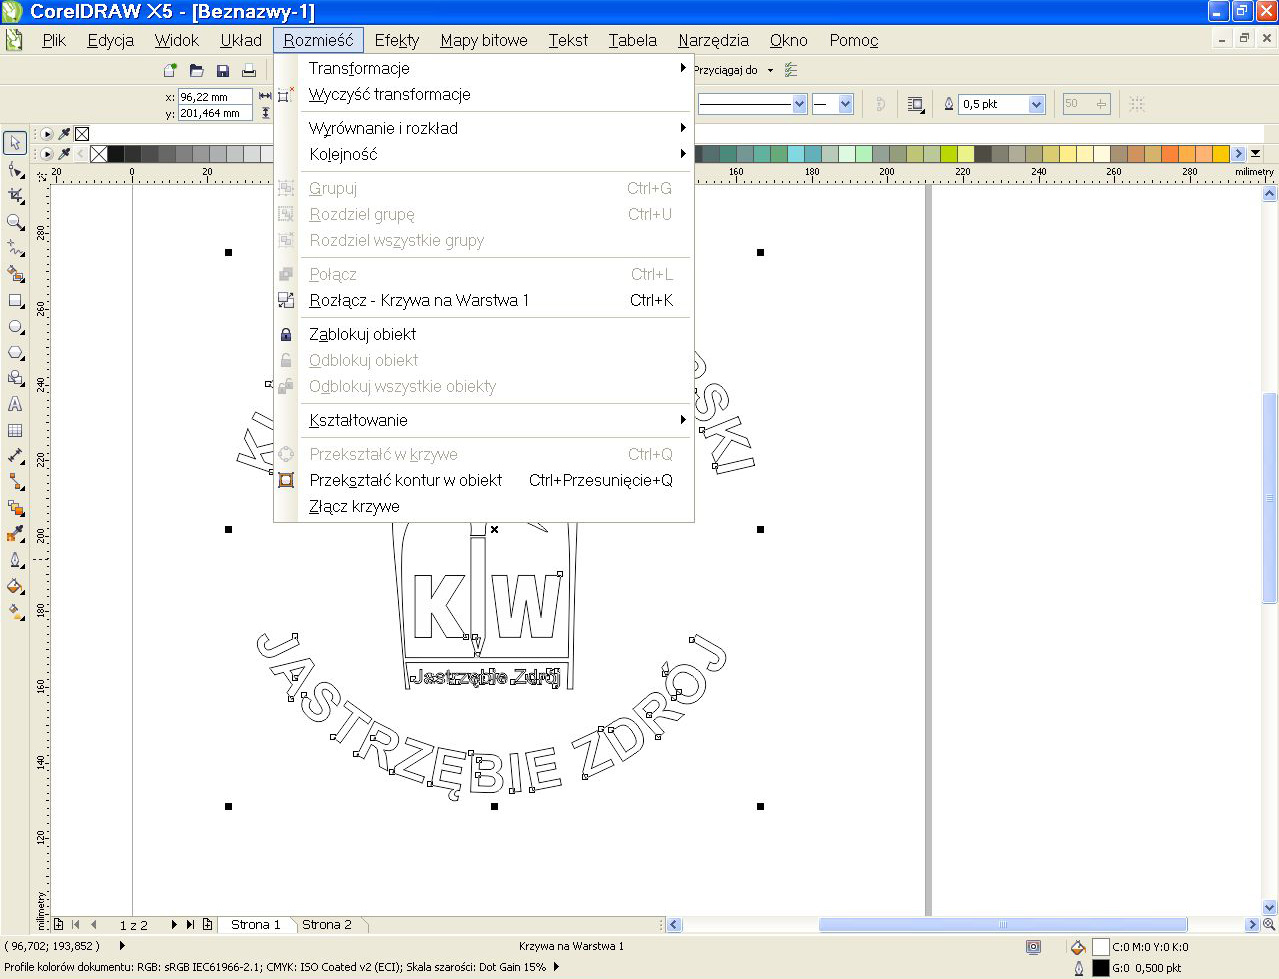The height and width of the screenshot is (979, 1279).
Task: Select the Table tool
Action: (15, 430)
